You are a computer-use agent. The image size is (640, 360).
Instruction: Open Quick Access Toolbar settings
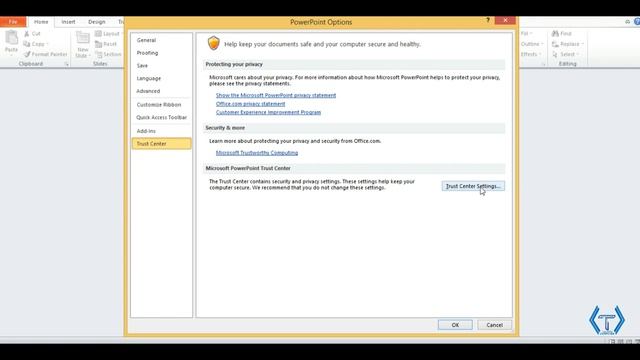coord(162,117)
